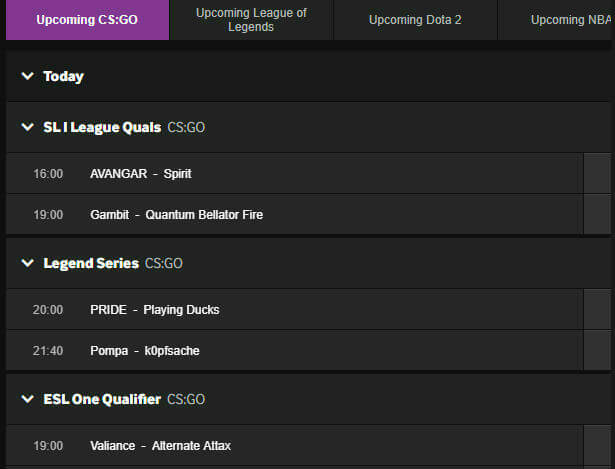Screen dimensions: 615x469
Task: Collapse the ESL One Qualifier chevron
Action: click(28, 399)
